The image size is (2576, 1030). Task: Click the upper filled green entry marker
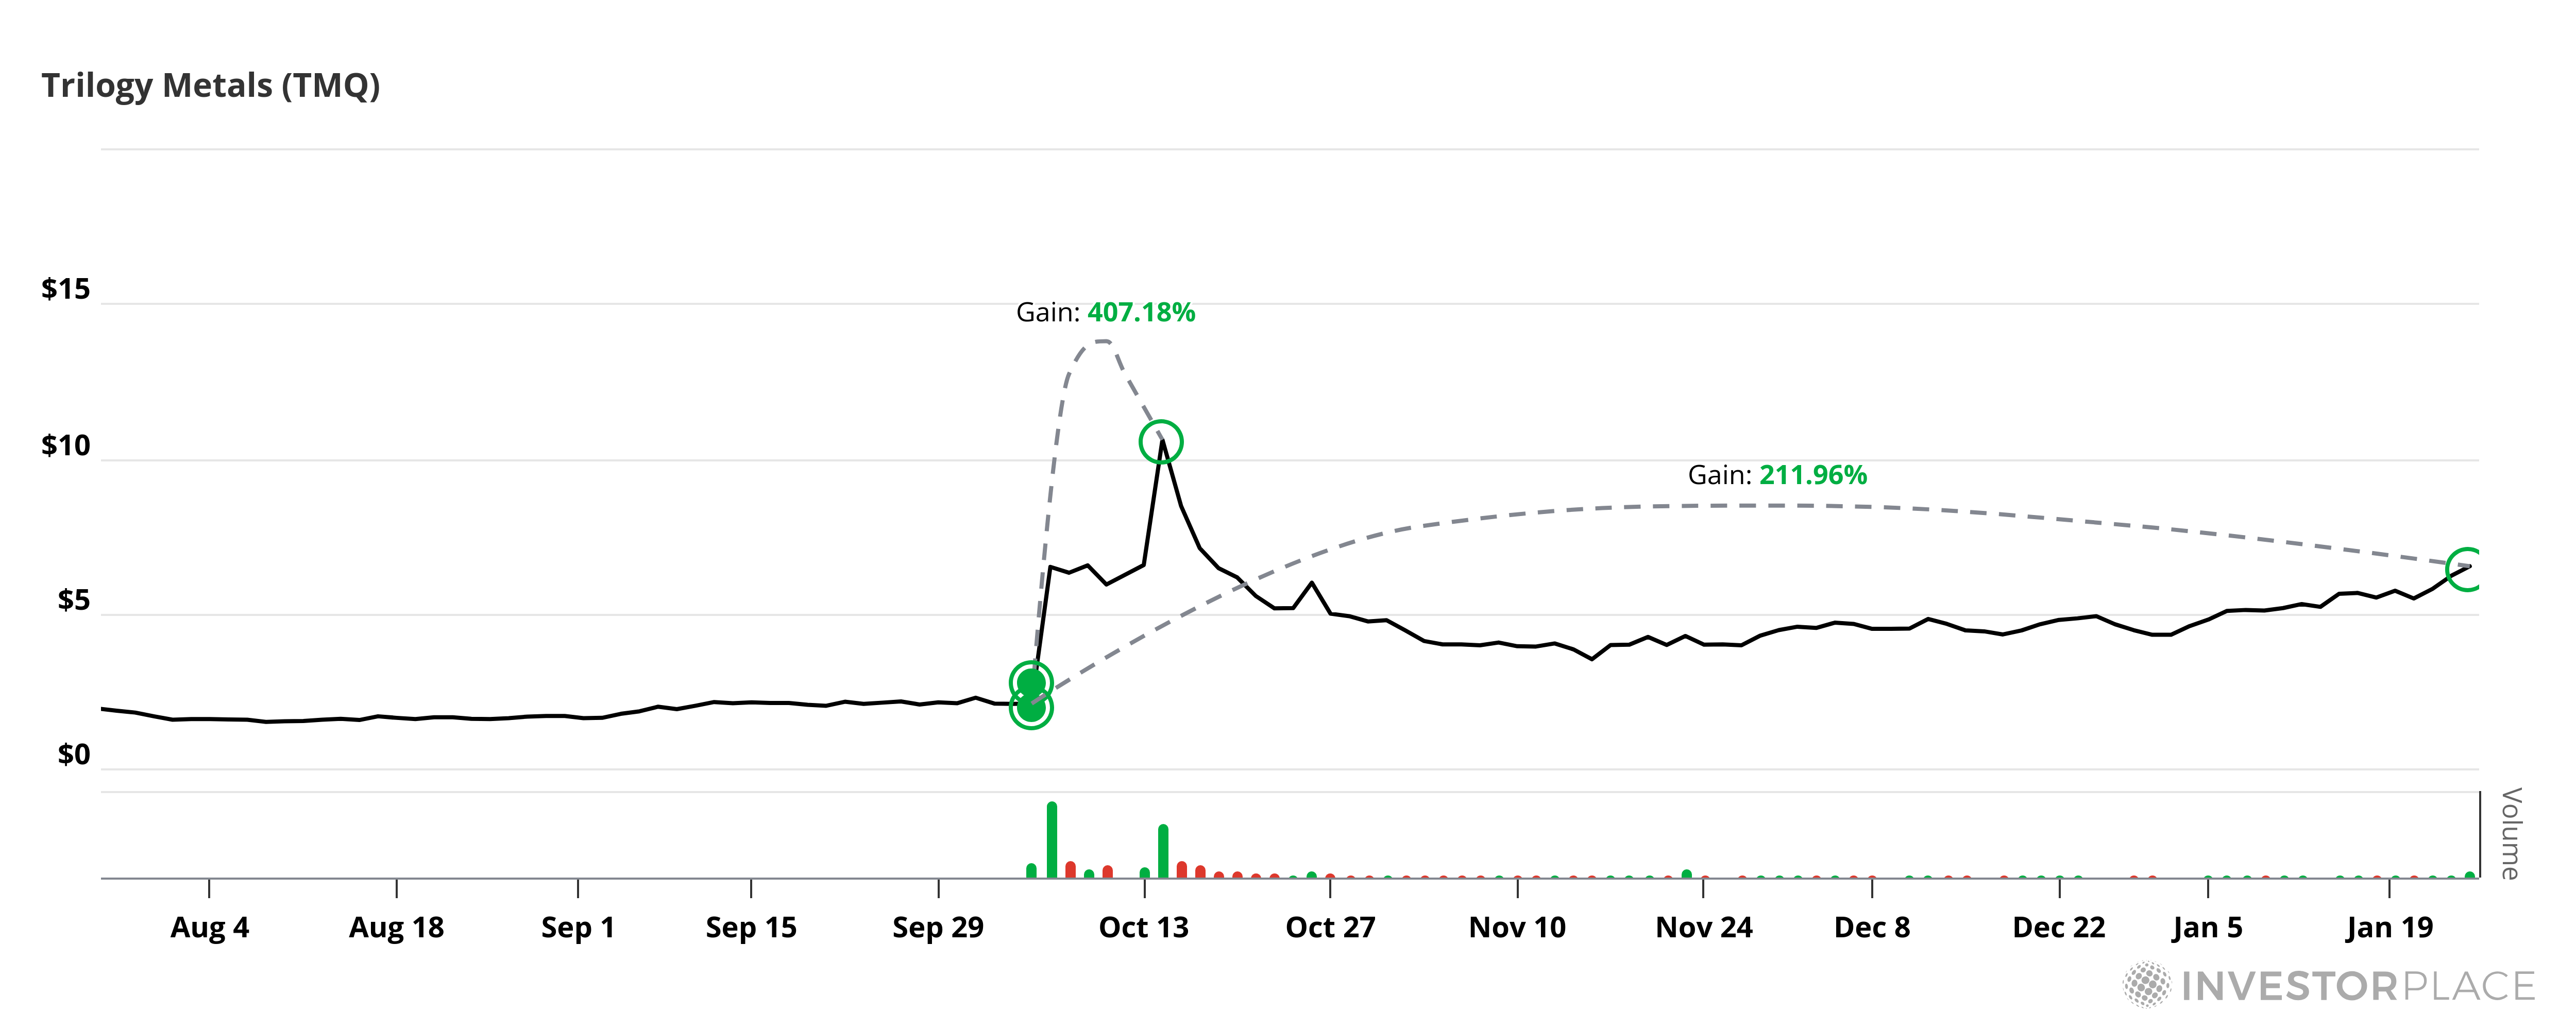tap(1031, 683)
